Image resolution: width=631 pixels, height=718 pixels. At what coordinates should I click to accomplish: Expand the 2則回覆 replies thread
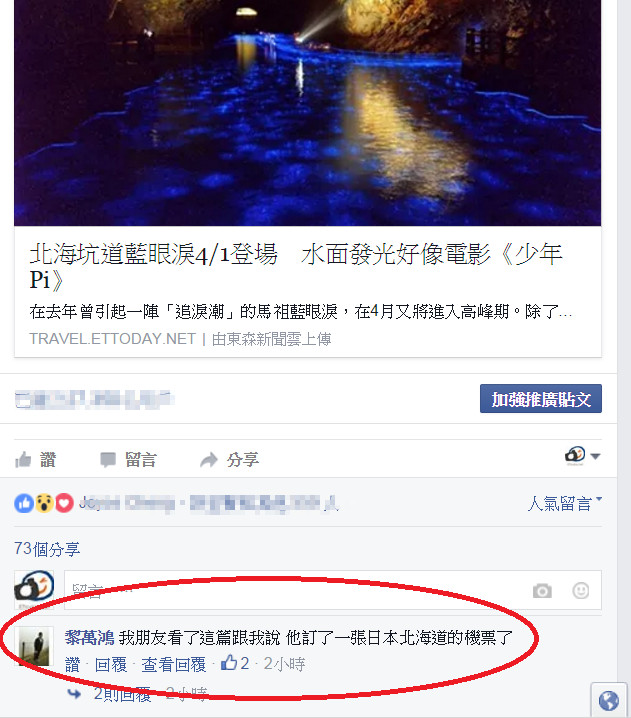[x=122, y=694]
